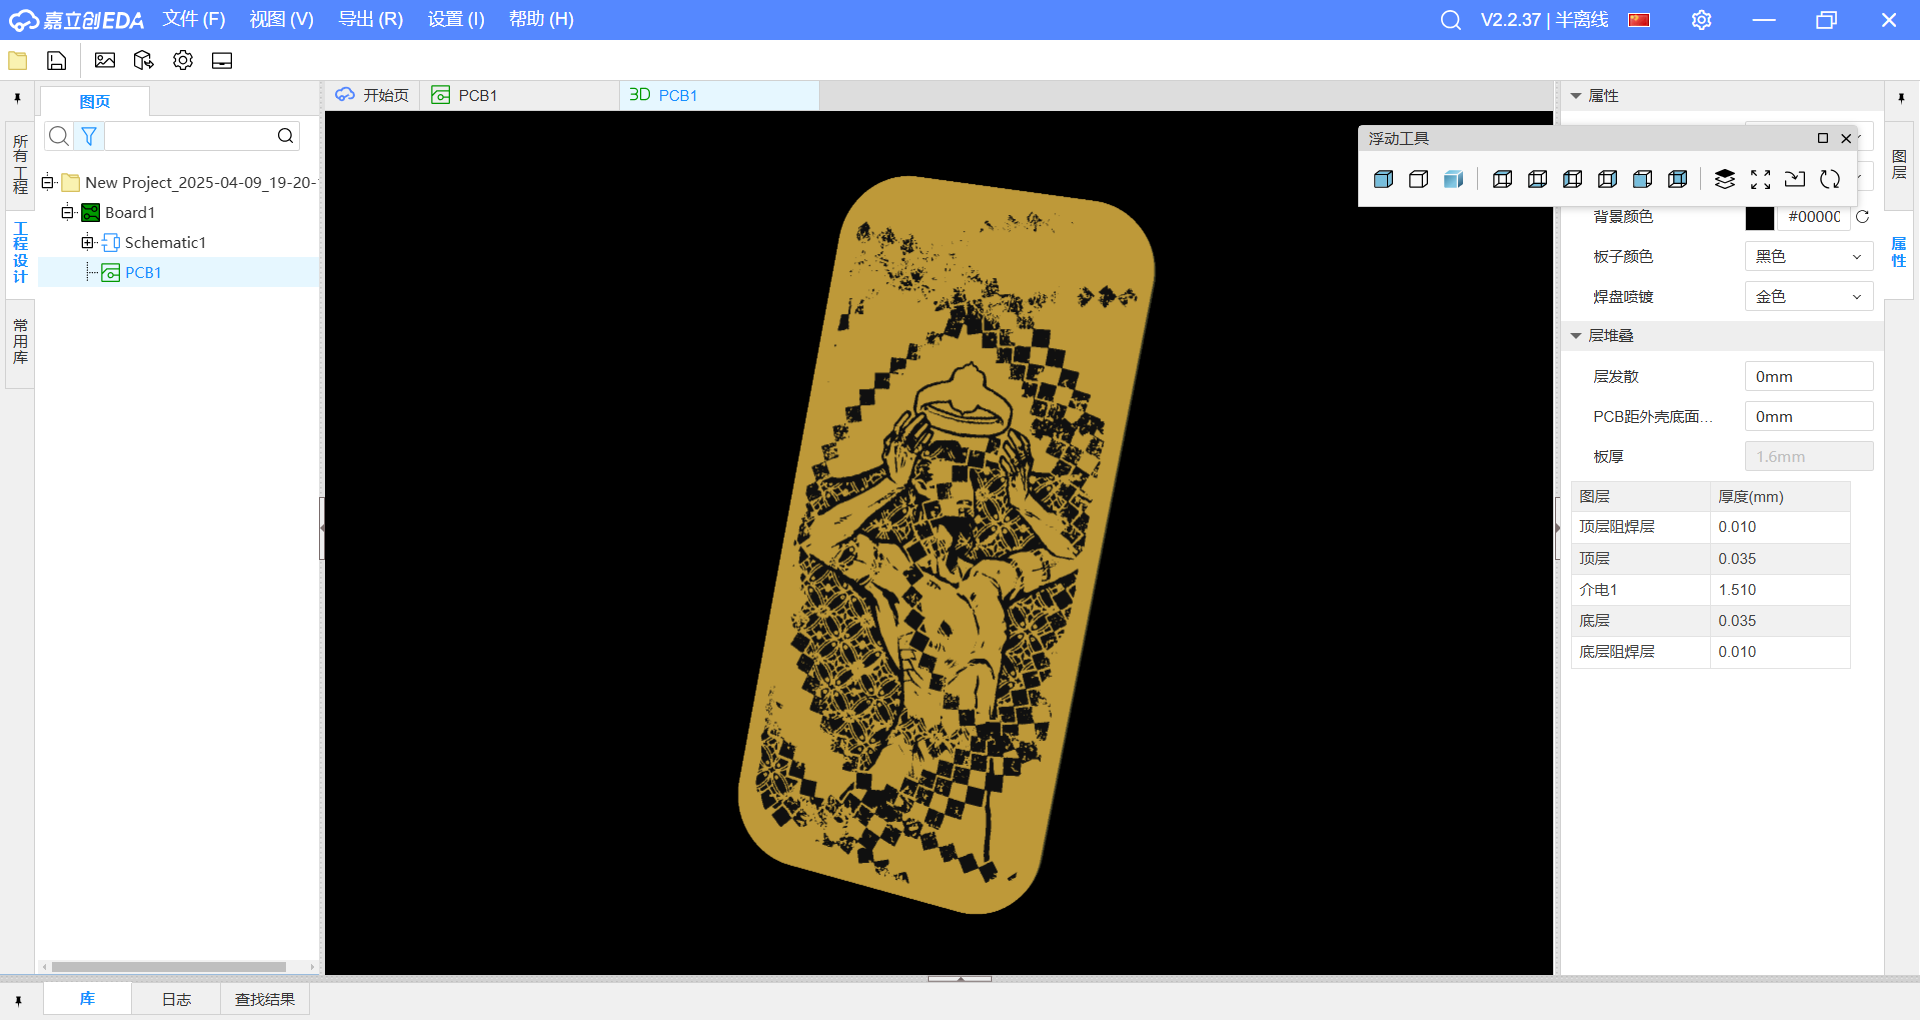Click the circular rotate arrows icon
1920x1020 pixels.
coord(1830,179)
